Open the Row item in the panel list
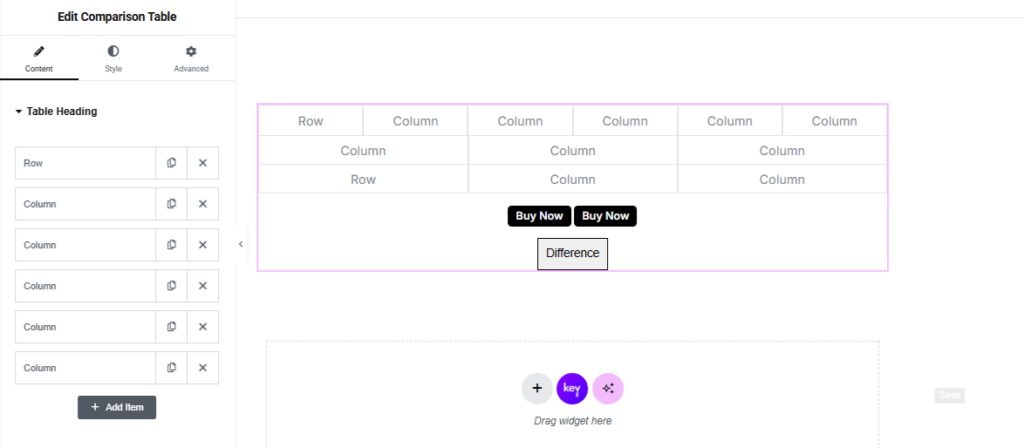Viewport: 1024px width, 448px height. (x=86, y=163)
